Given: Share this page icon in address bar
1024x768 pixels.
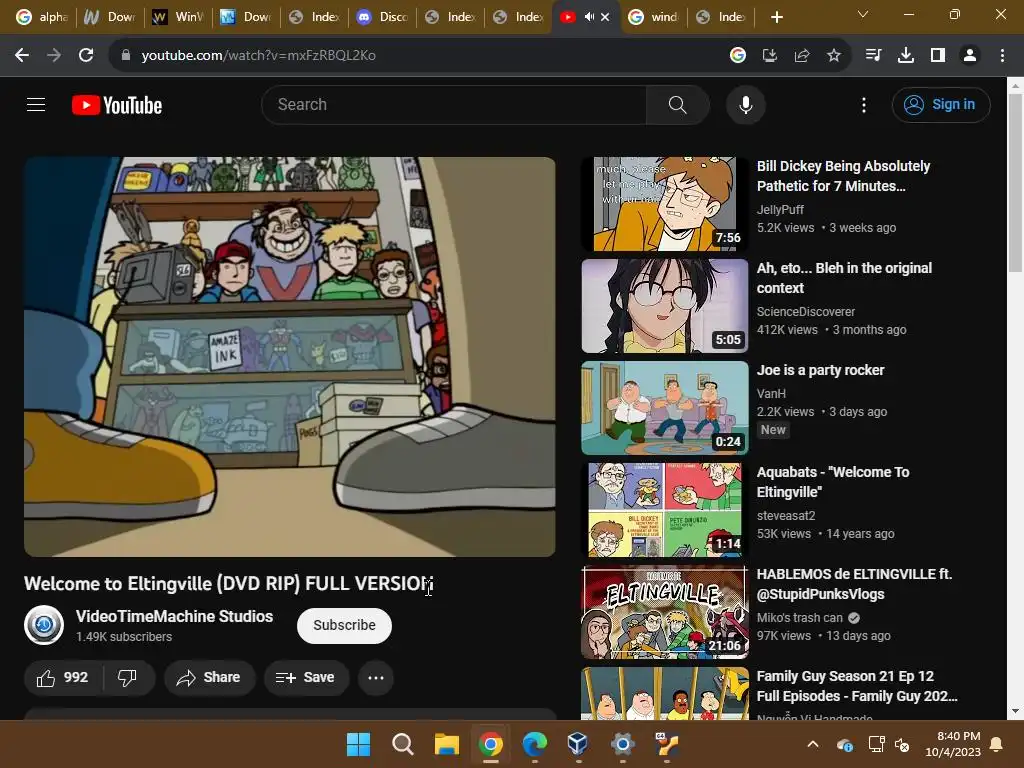Looking at the screenshot, I should [802, 56].
